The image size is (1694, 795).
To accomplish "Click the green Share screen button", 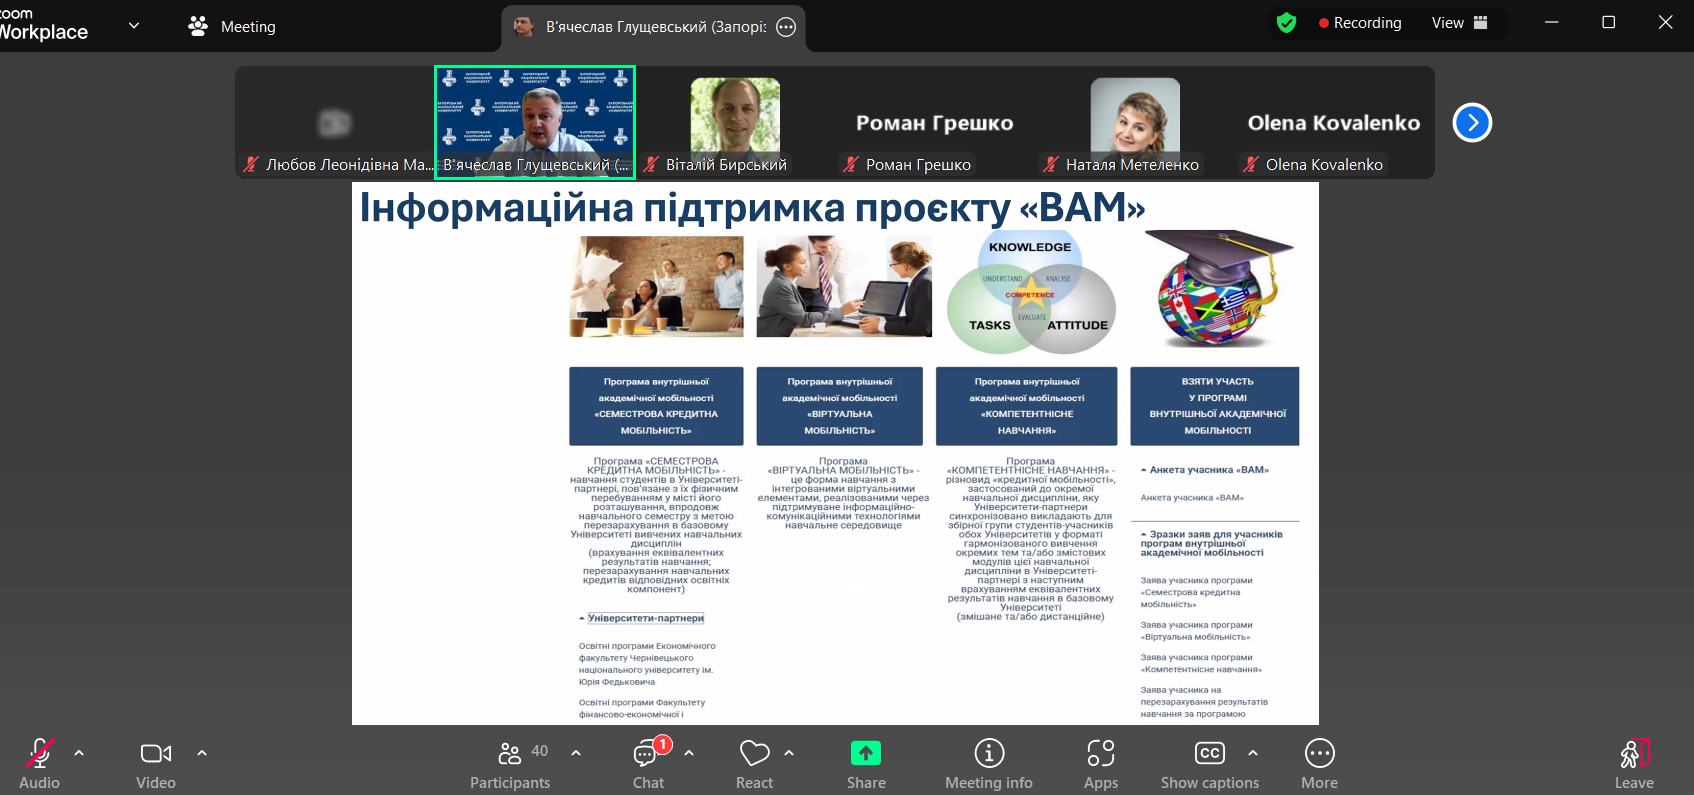I will point(866,753).
